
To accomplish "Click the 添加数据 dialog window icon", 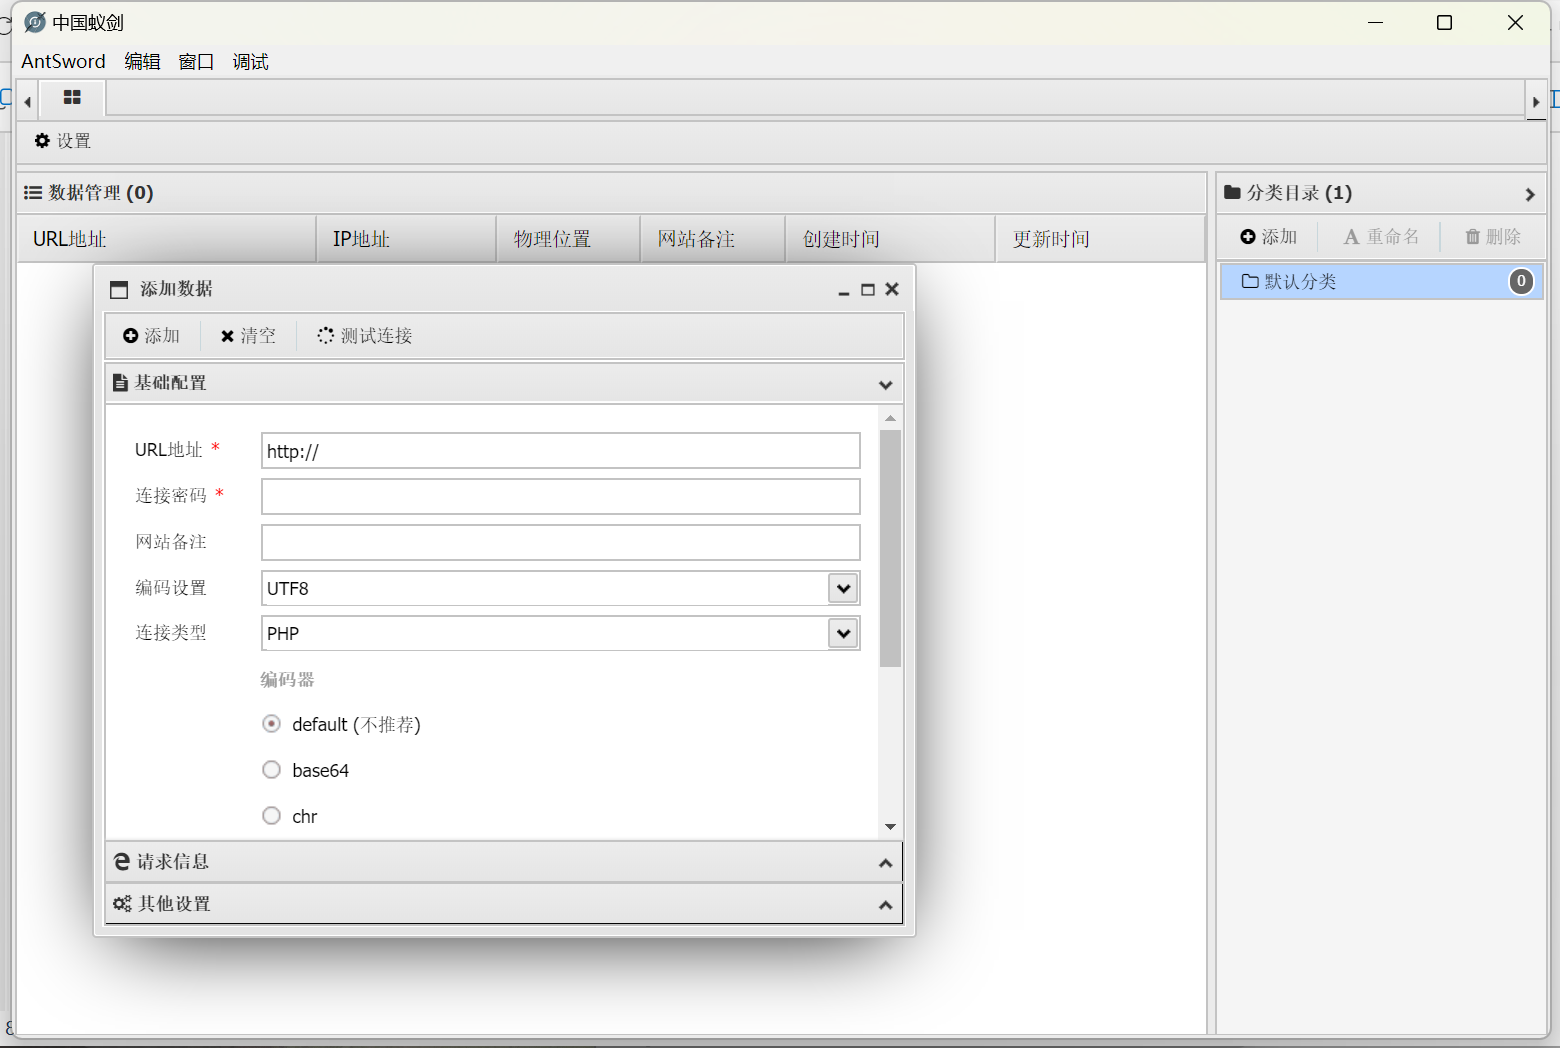I will pos(119,290).
